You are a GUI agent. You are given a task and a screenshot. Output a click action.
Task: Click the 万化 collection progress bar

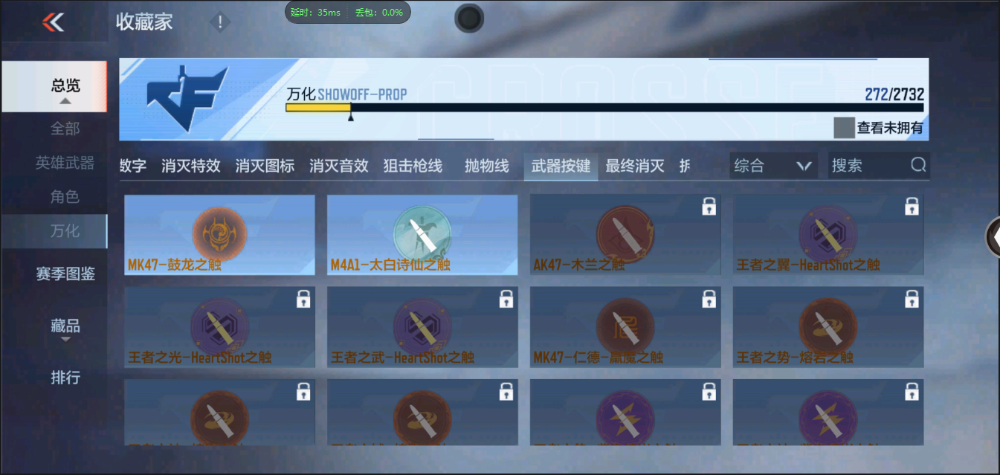pos(604,108)
